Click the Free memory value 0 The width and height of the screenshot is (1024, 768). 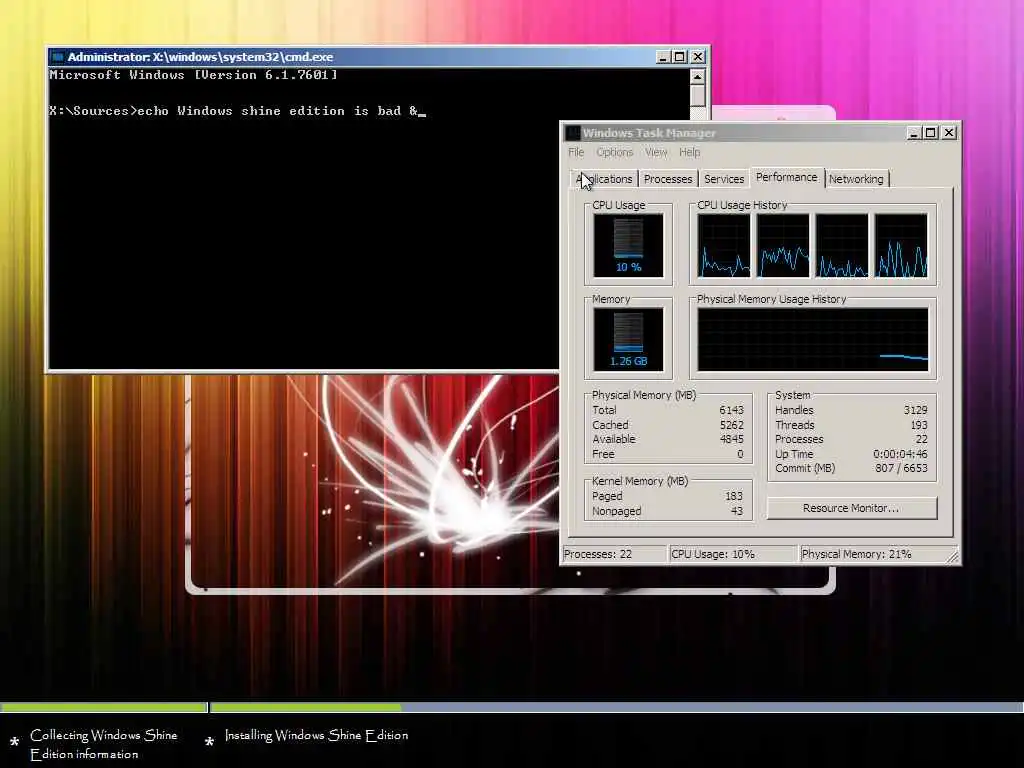(740, 454)
